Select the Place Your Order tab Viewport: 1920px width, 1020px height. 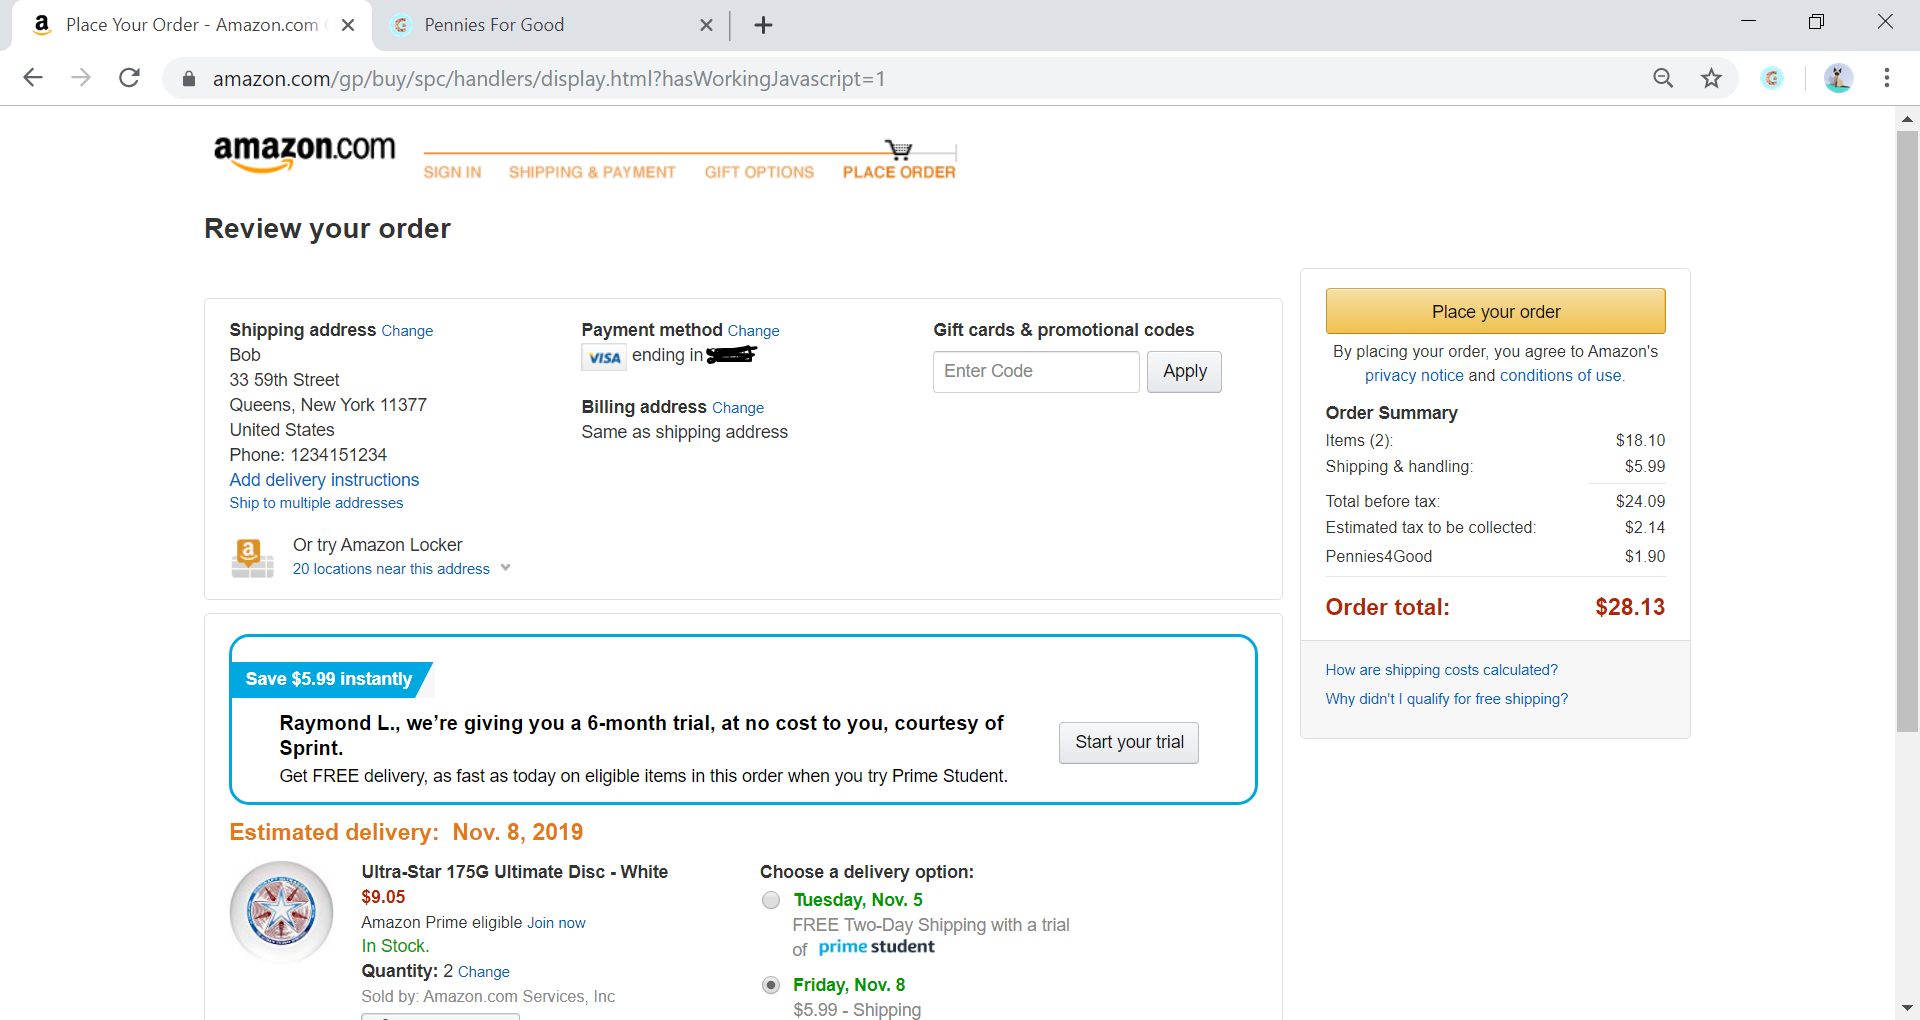click(x=192, y=25)
